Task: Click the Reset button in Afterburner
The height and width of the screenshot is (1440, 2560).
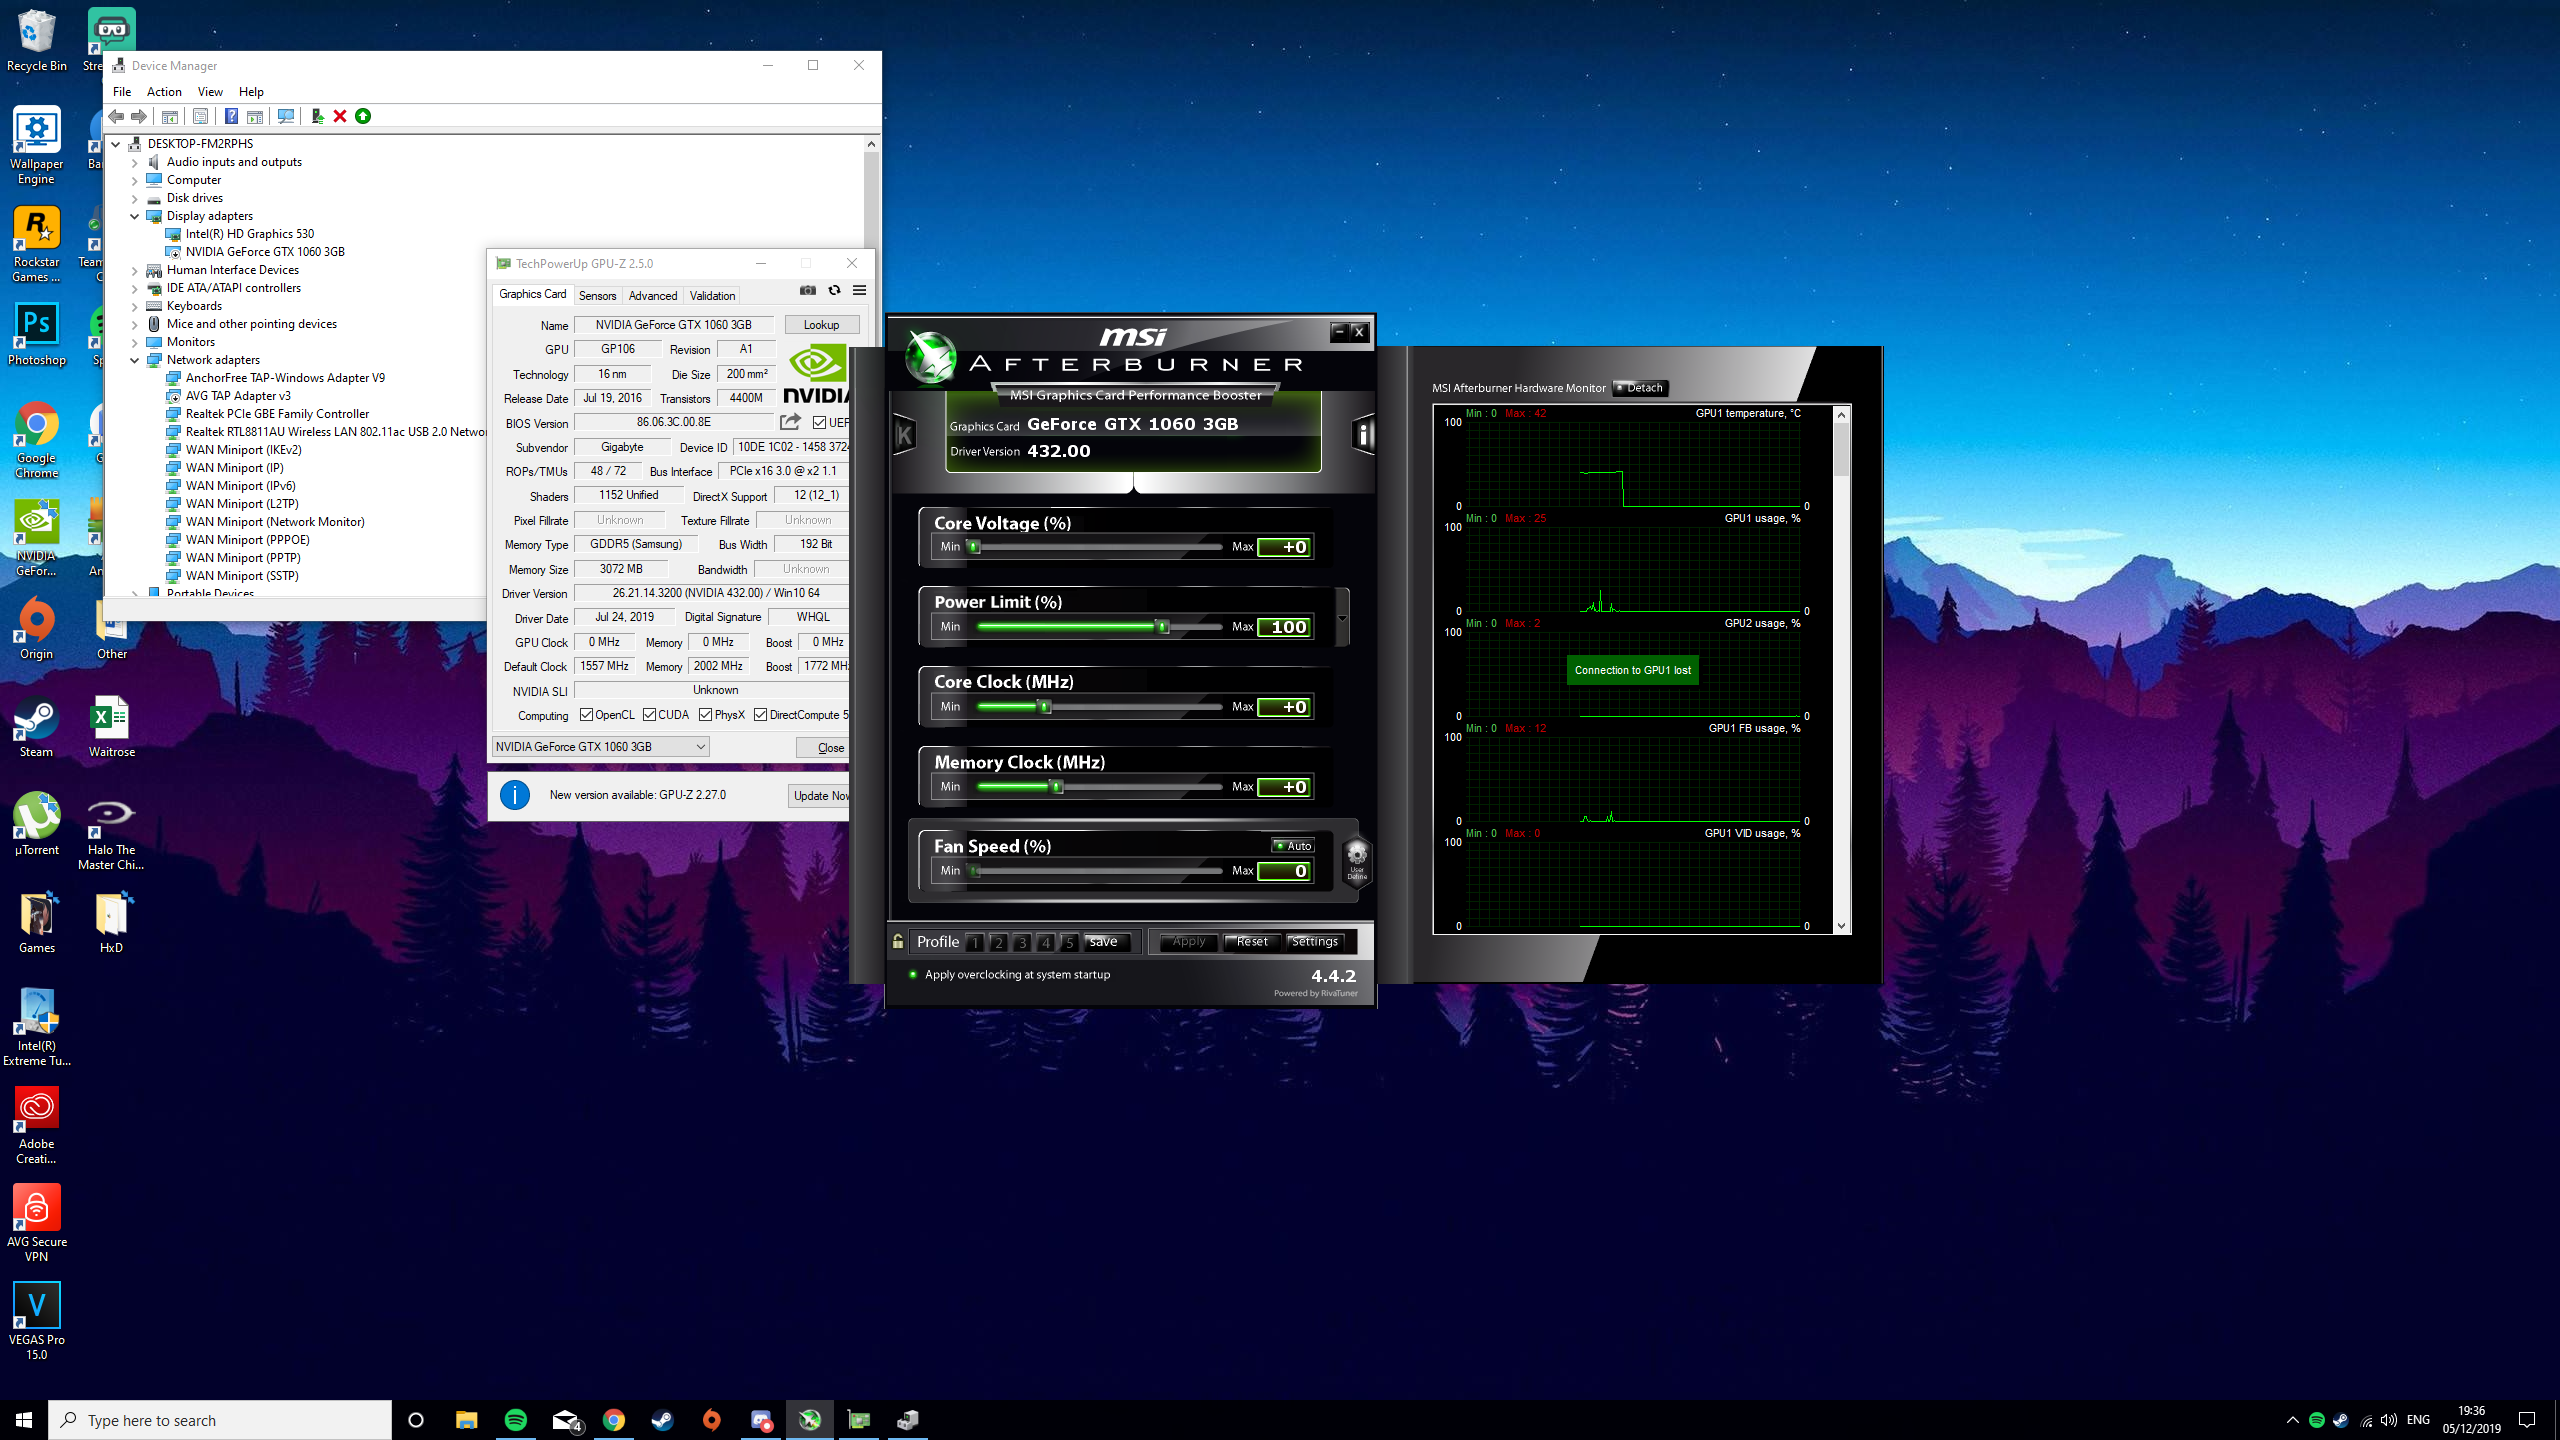Action: click(x=1251, y=942)
